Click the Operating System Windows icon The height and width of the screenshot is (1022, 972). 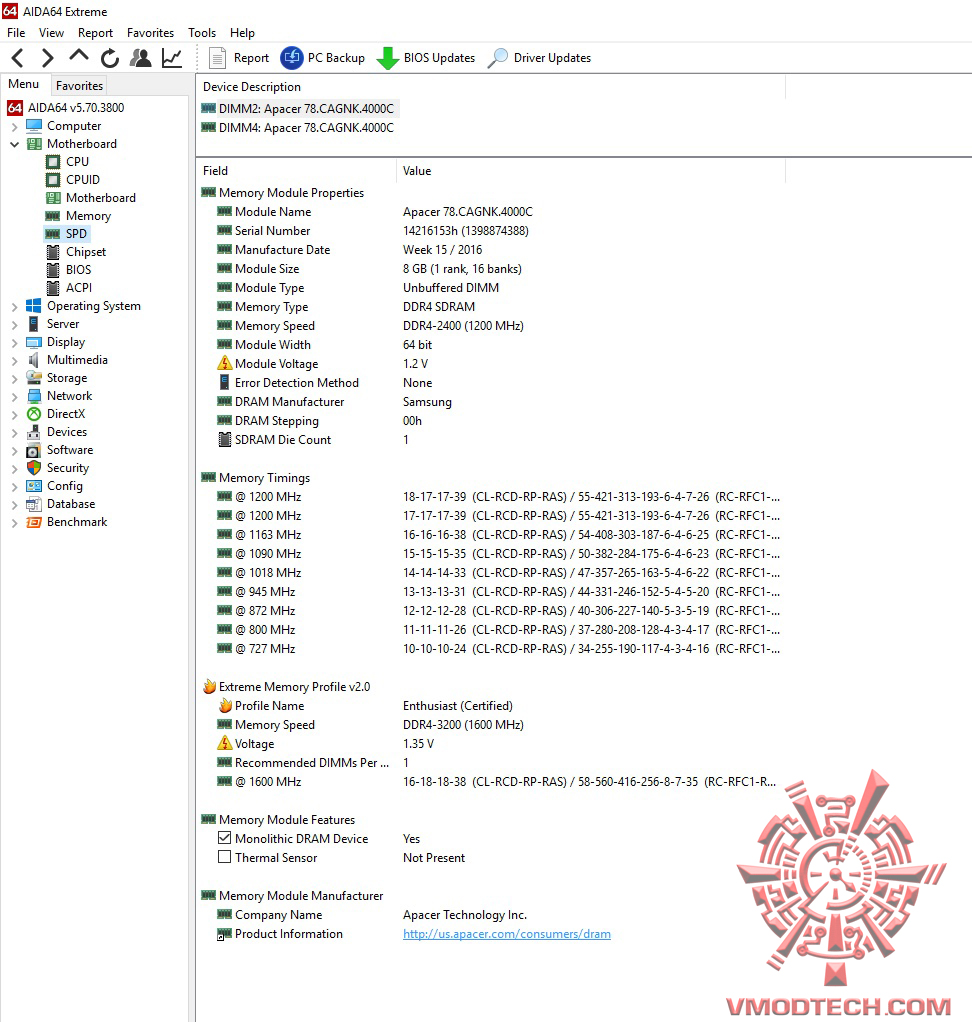click(x=34, y=306)
